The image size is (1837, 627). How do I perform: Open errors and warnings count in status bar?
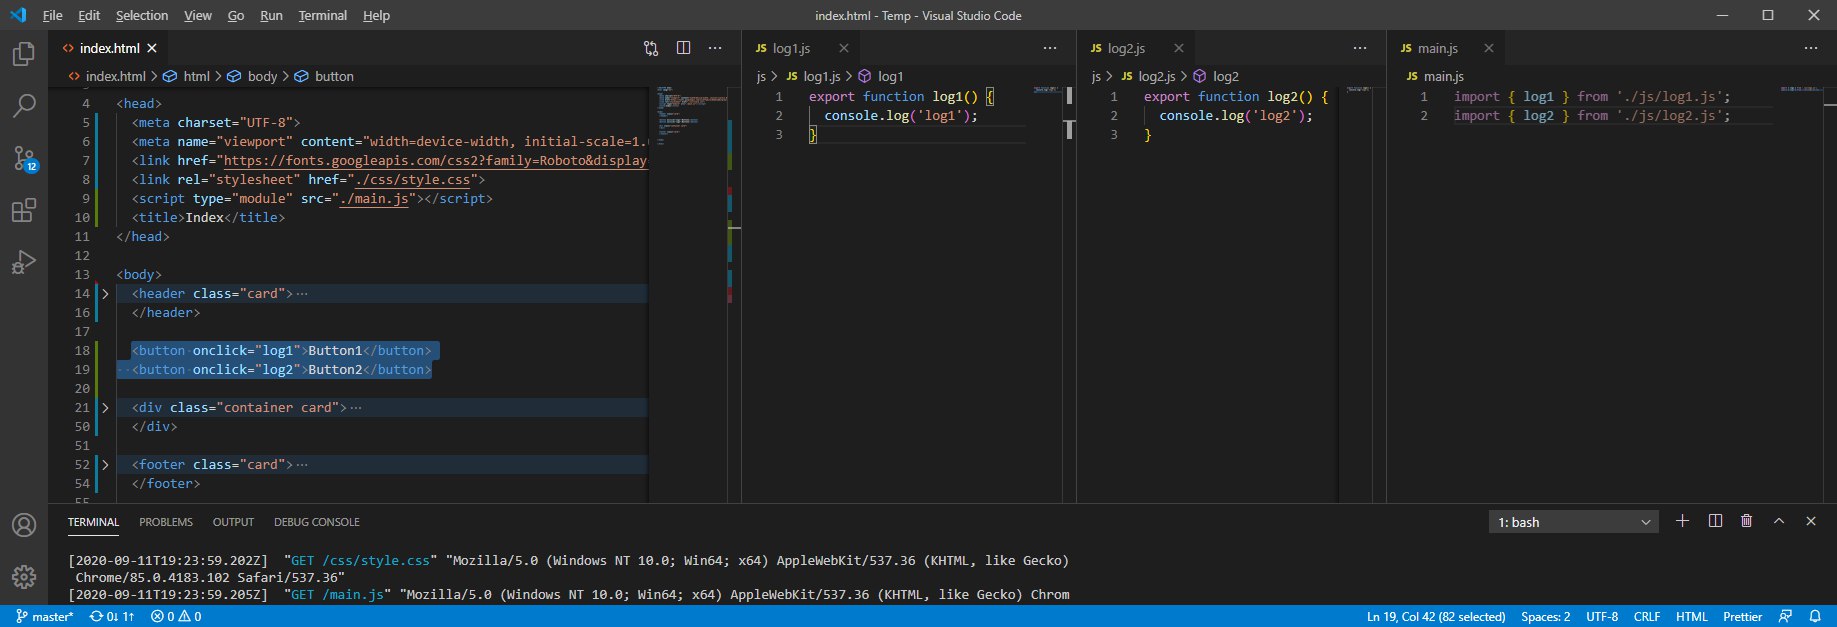[x=176, y=616]
